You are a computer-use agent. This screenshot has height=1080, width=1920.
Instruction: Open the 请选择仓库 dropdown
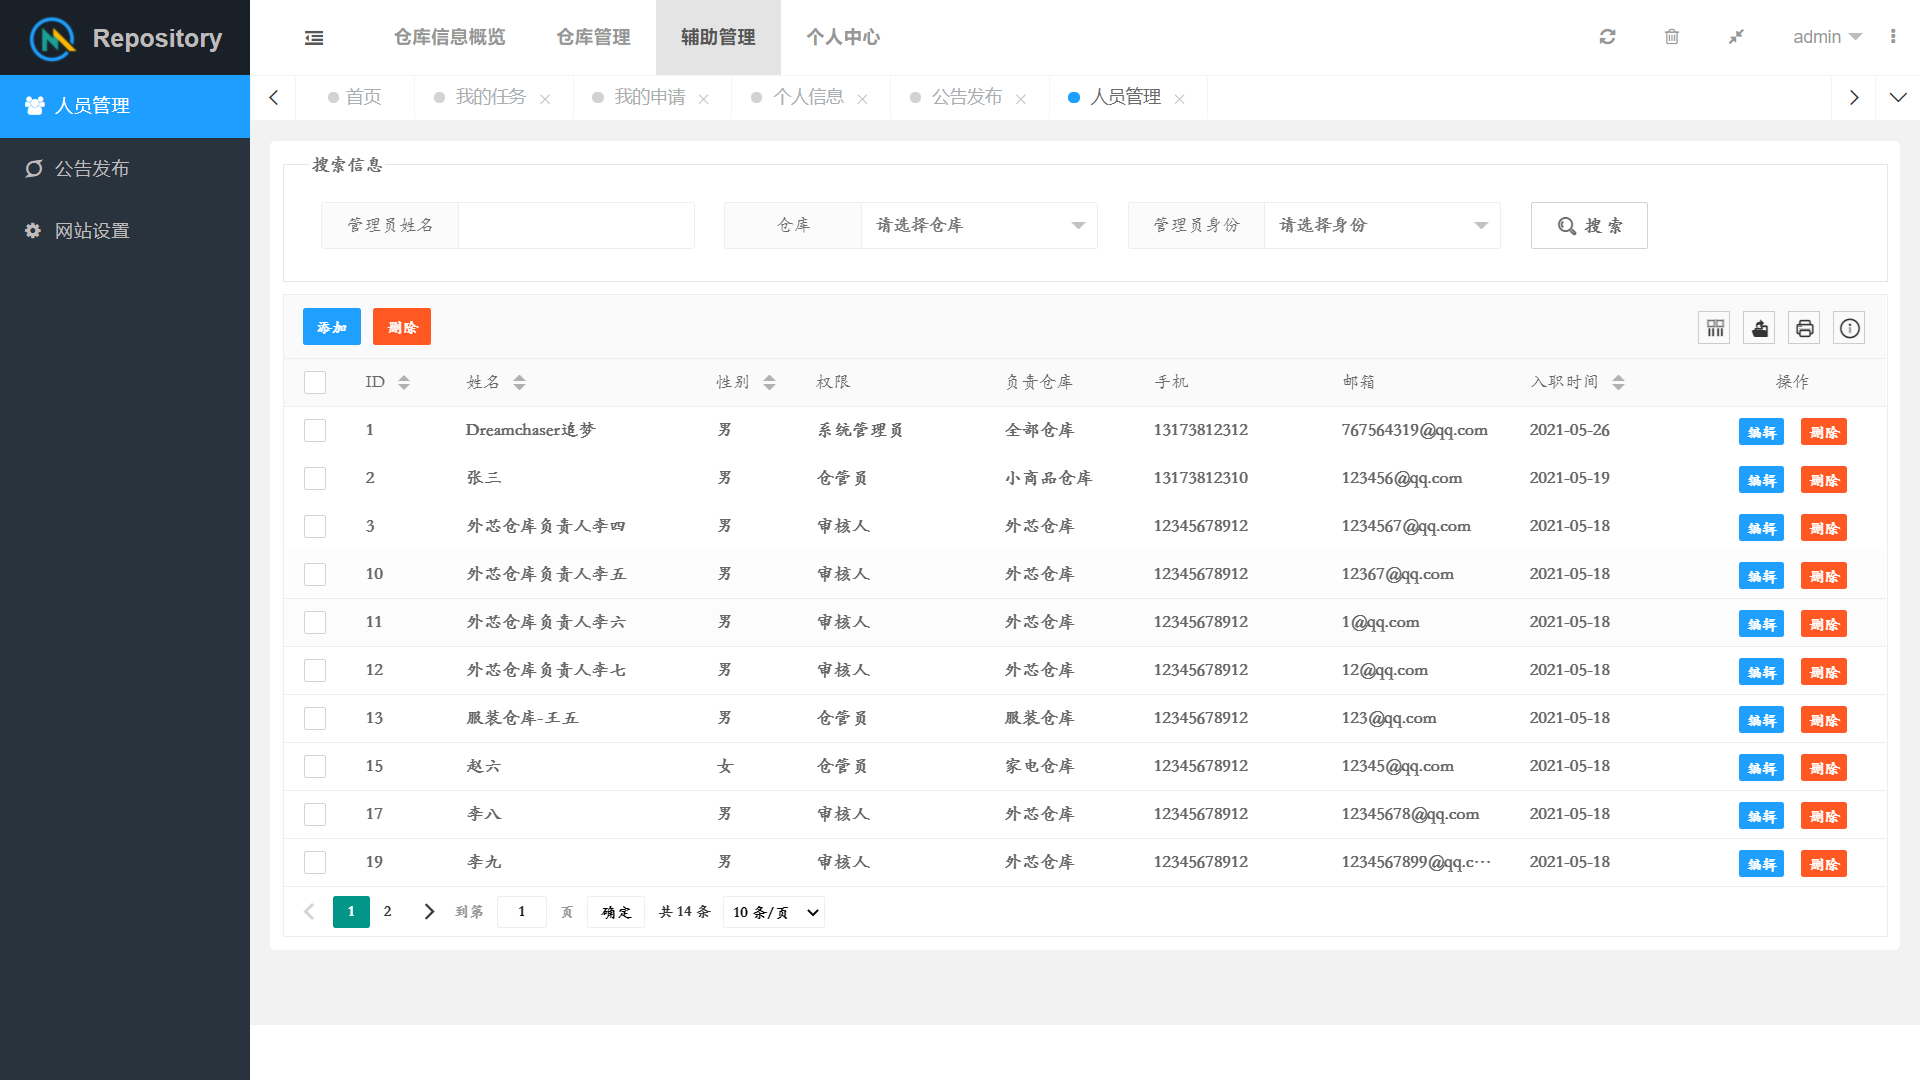coord(979,226)
